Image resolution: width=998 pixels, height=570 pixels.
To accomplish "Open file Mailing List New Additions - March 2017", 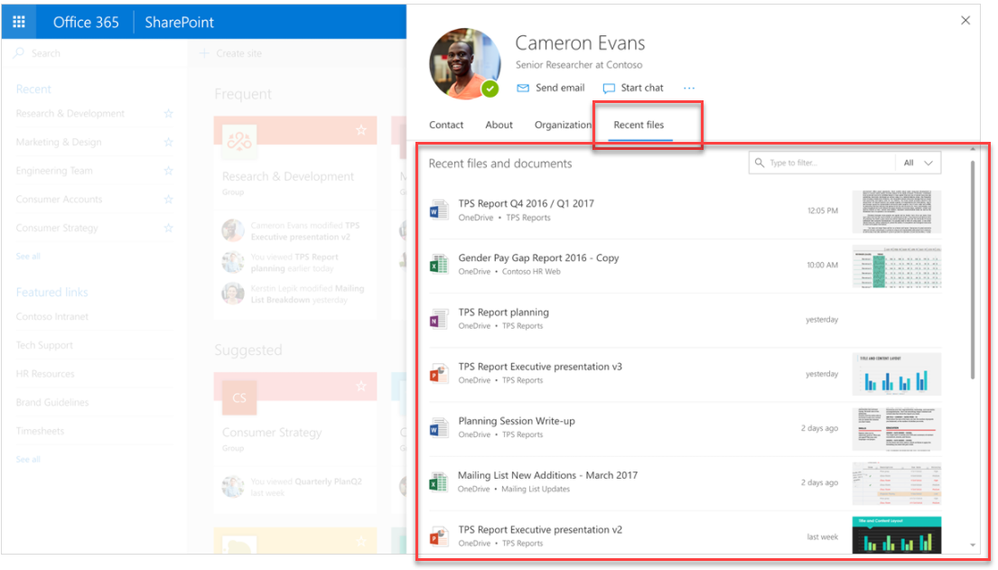I will pos(547,475).
